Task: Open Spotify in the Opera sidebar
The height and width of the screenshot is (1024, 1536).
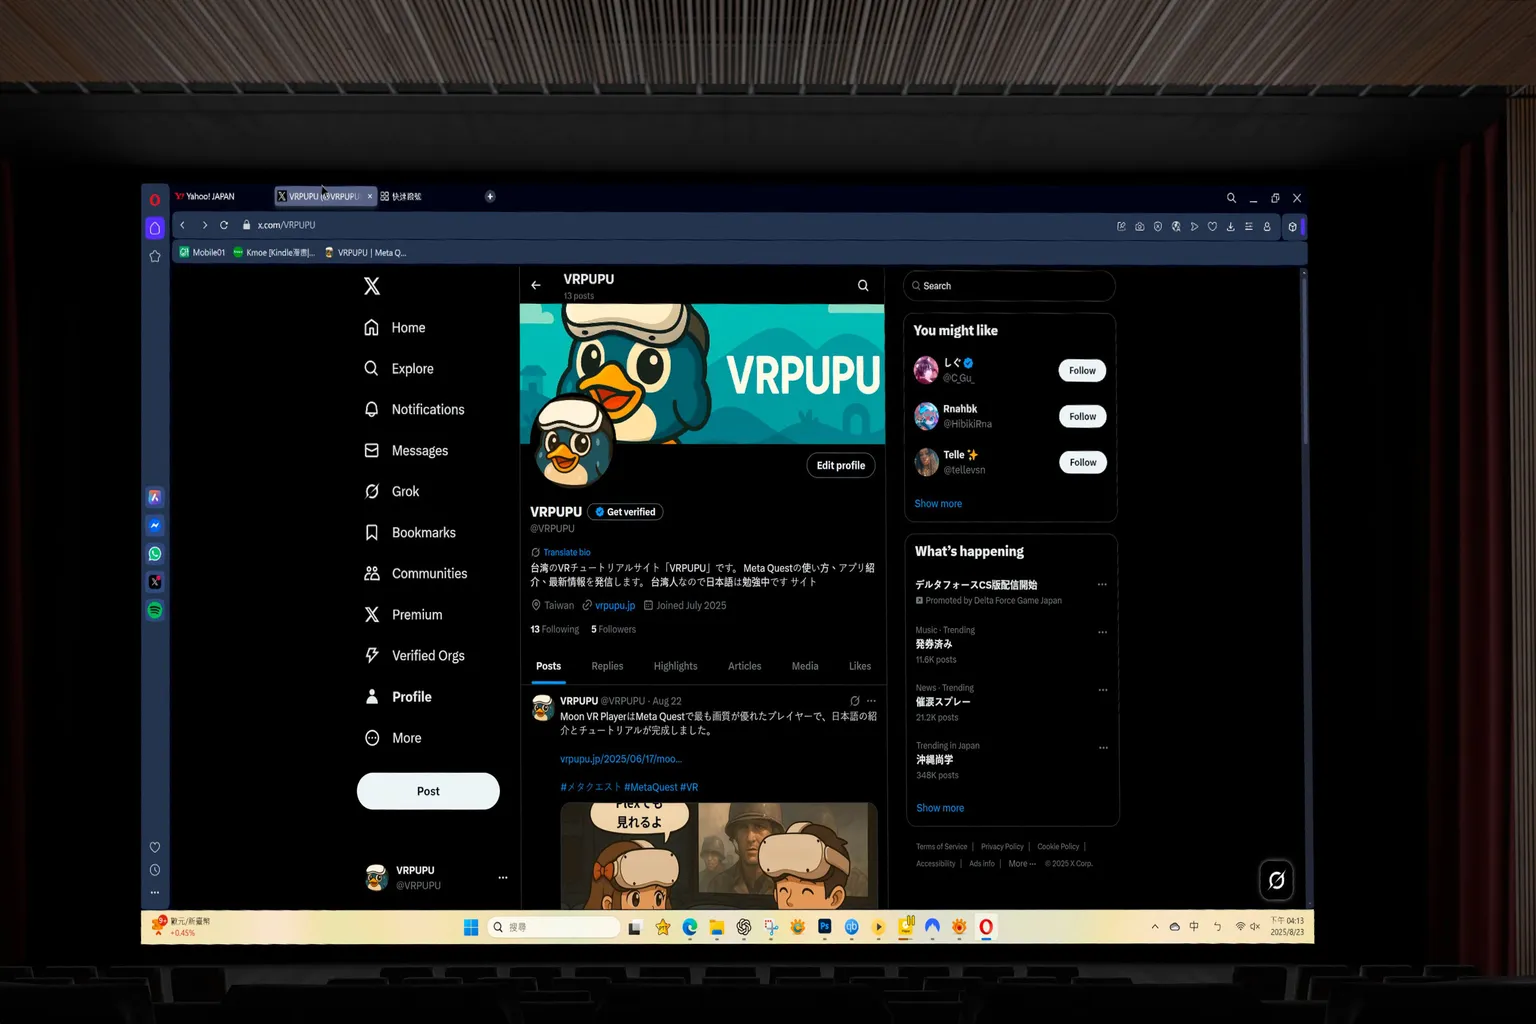Action: click(x=155, y=610)
